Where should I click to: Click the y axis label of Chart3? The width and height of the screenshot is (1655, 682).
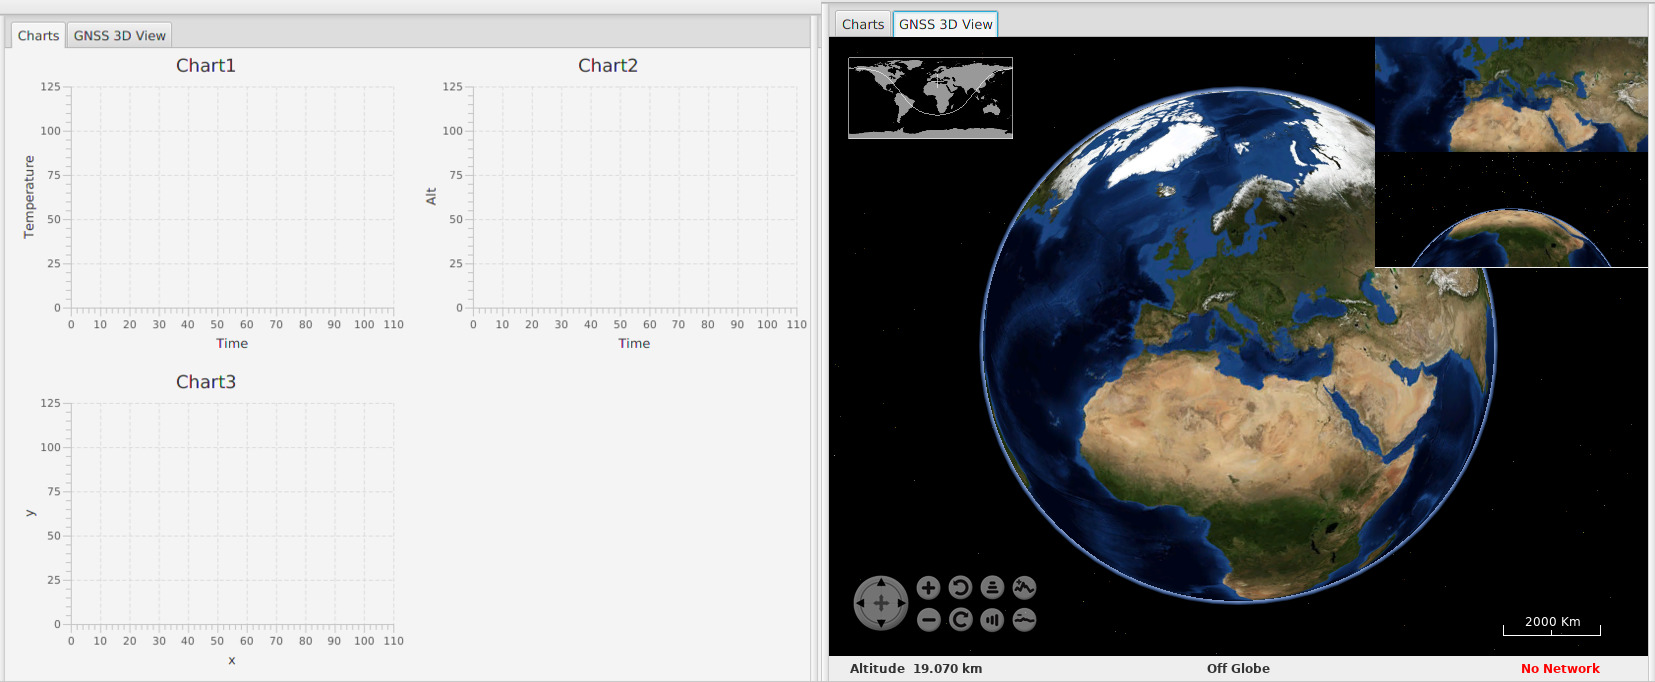(x=30, y=513)
